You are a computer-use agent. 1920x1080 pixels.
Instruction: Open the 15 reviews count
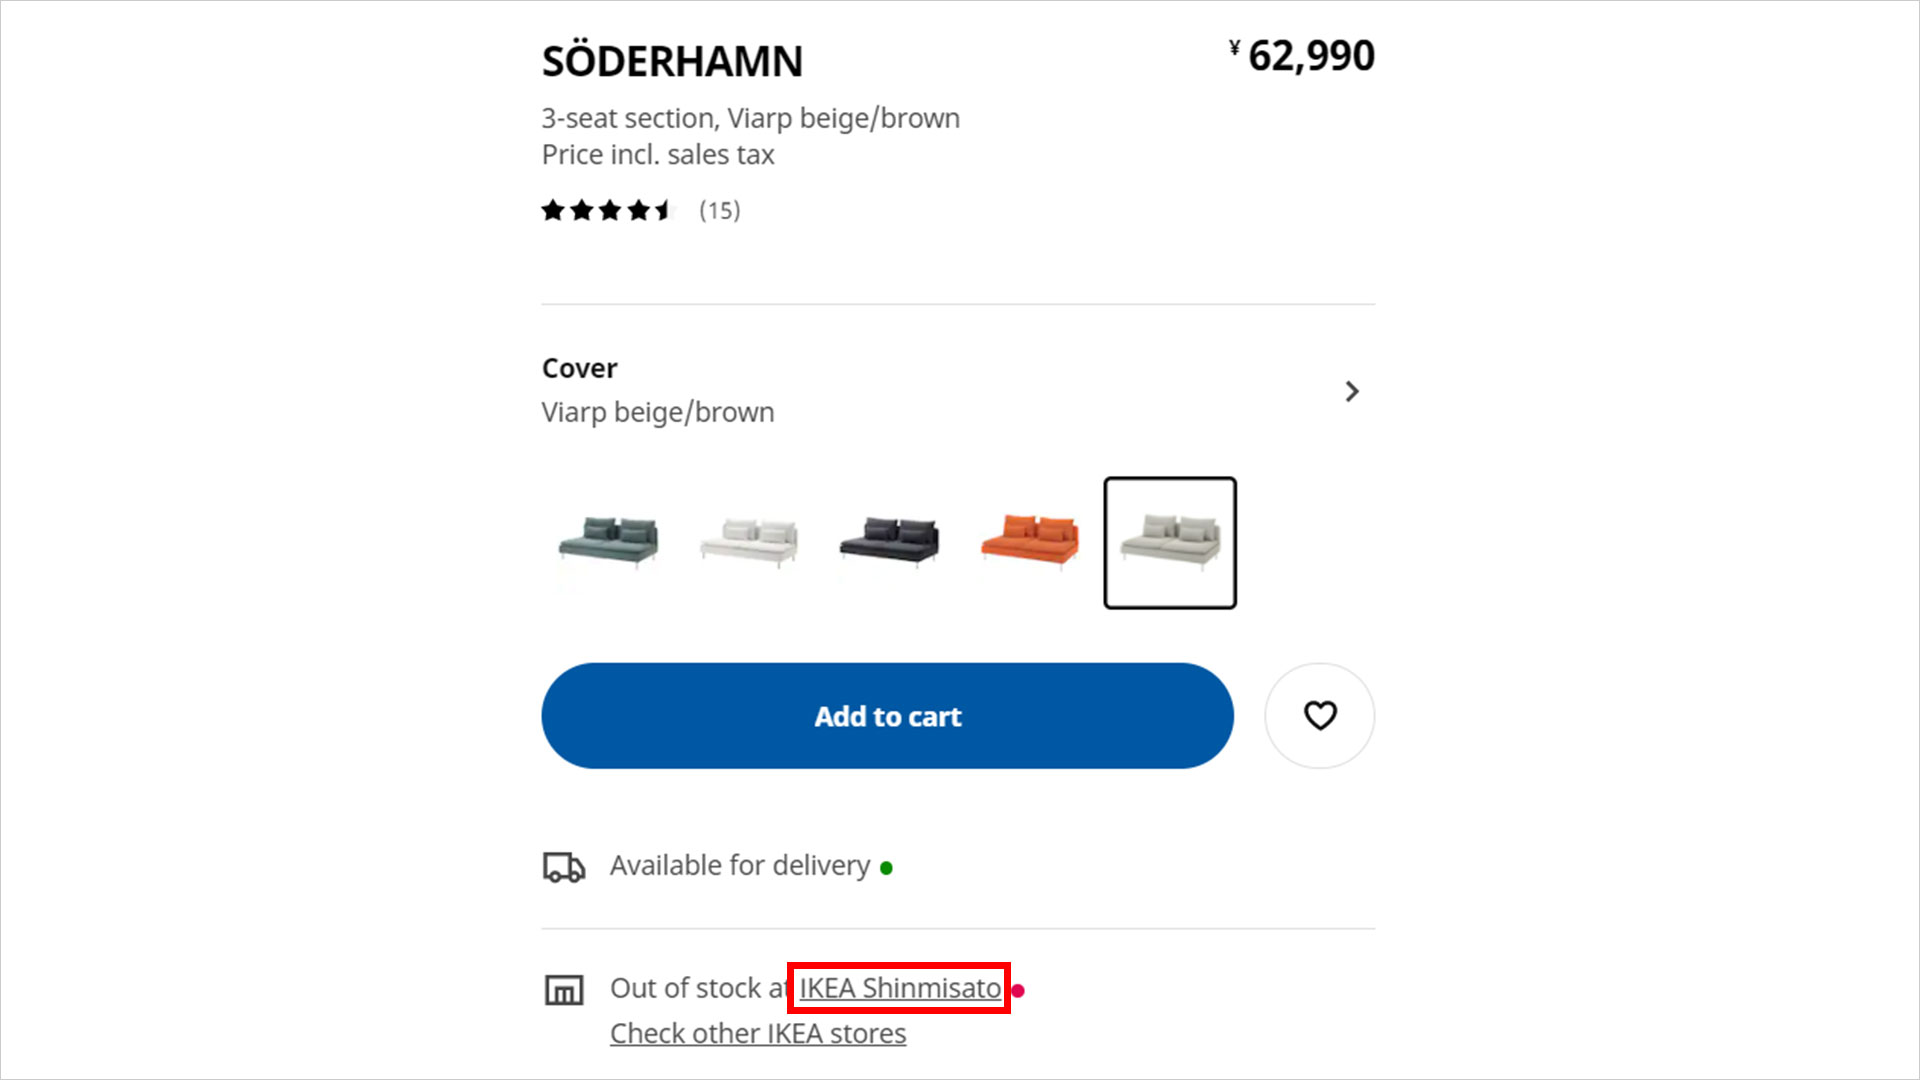(x=719, y=211)
